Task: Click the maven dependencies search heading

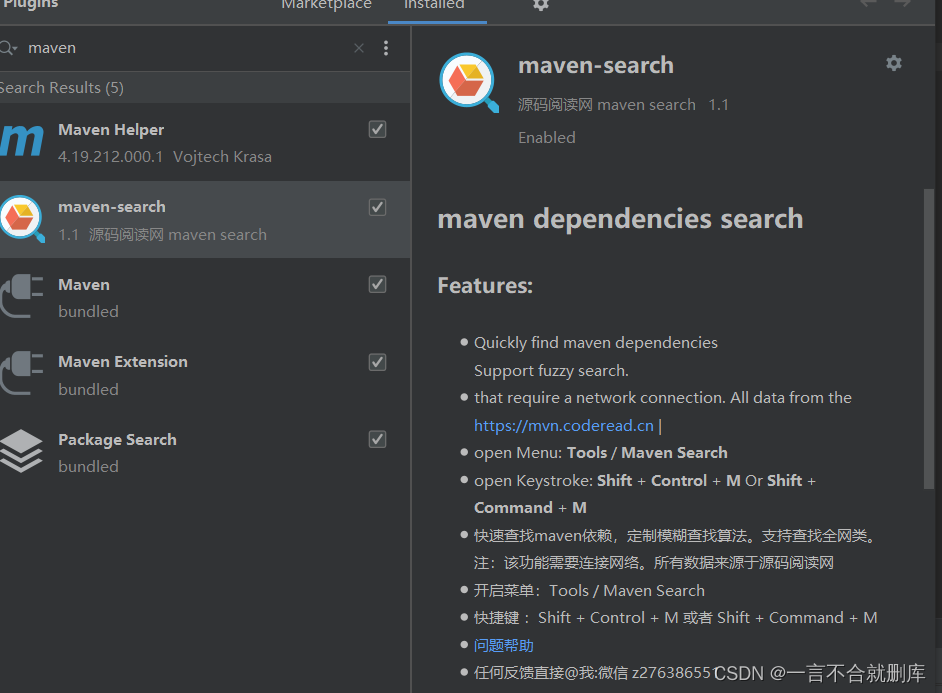Action: pyautogui.click(x=620, y=219)
